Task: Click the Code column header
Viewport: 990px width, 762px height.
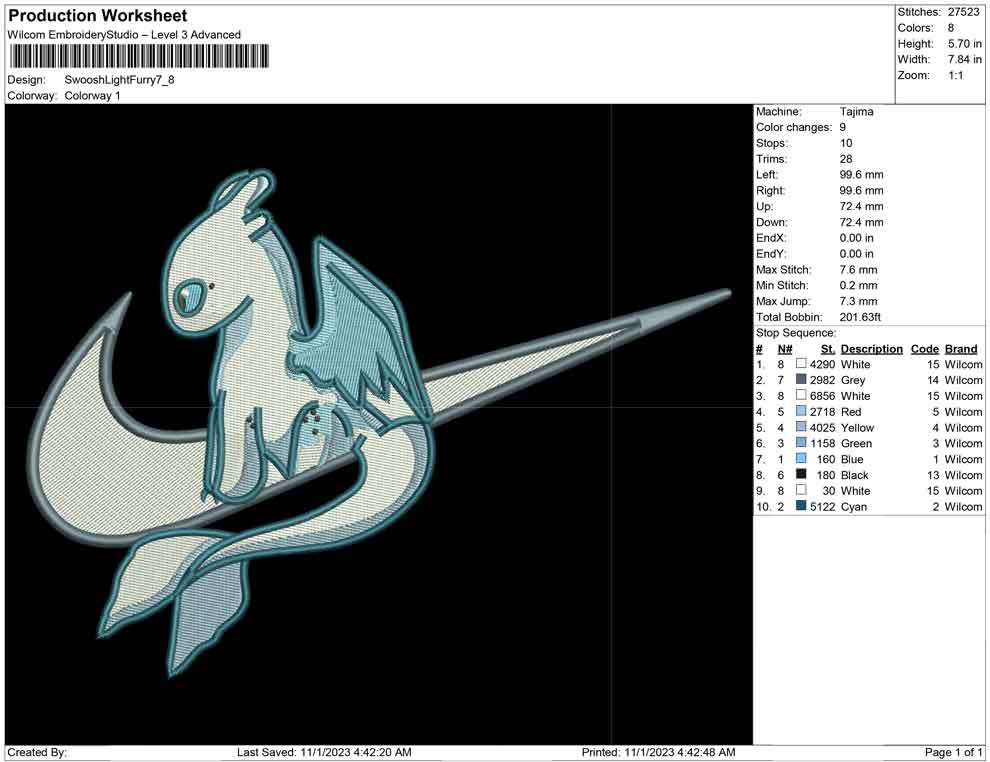Action: (x=924, y=349)
